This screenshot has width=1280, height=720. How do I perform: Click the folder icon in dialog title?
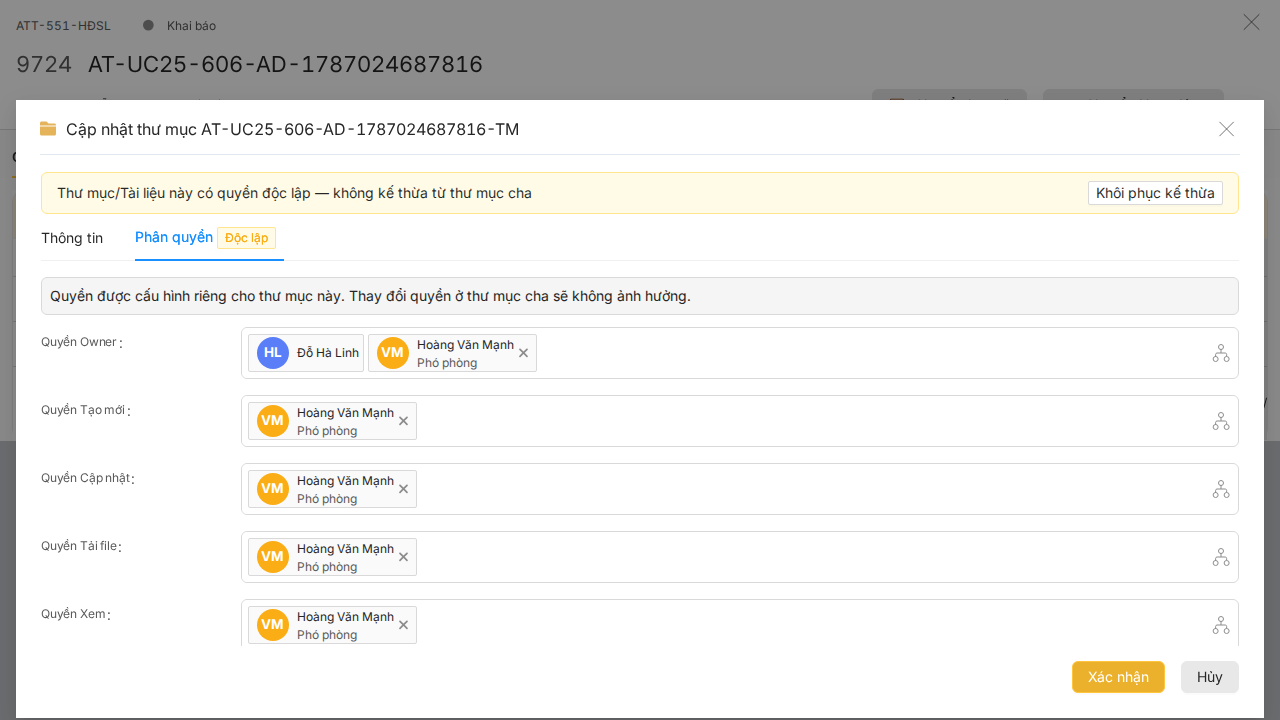48,129
